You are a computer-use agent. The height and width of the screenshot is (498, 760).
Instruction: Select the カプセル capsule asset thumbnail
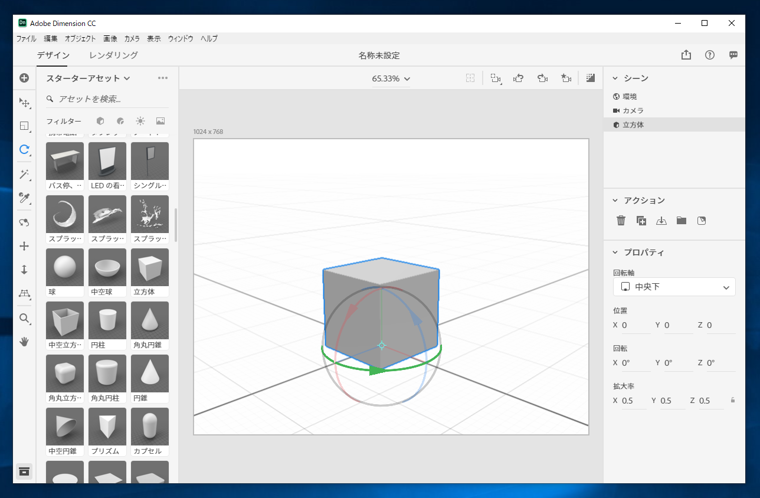pyautogui.click(x=150, y=427)
